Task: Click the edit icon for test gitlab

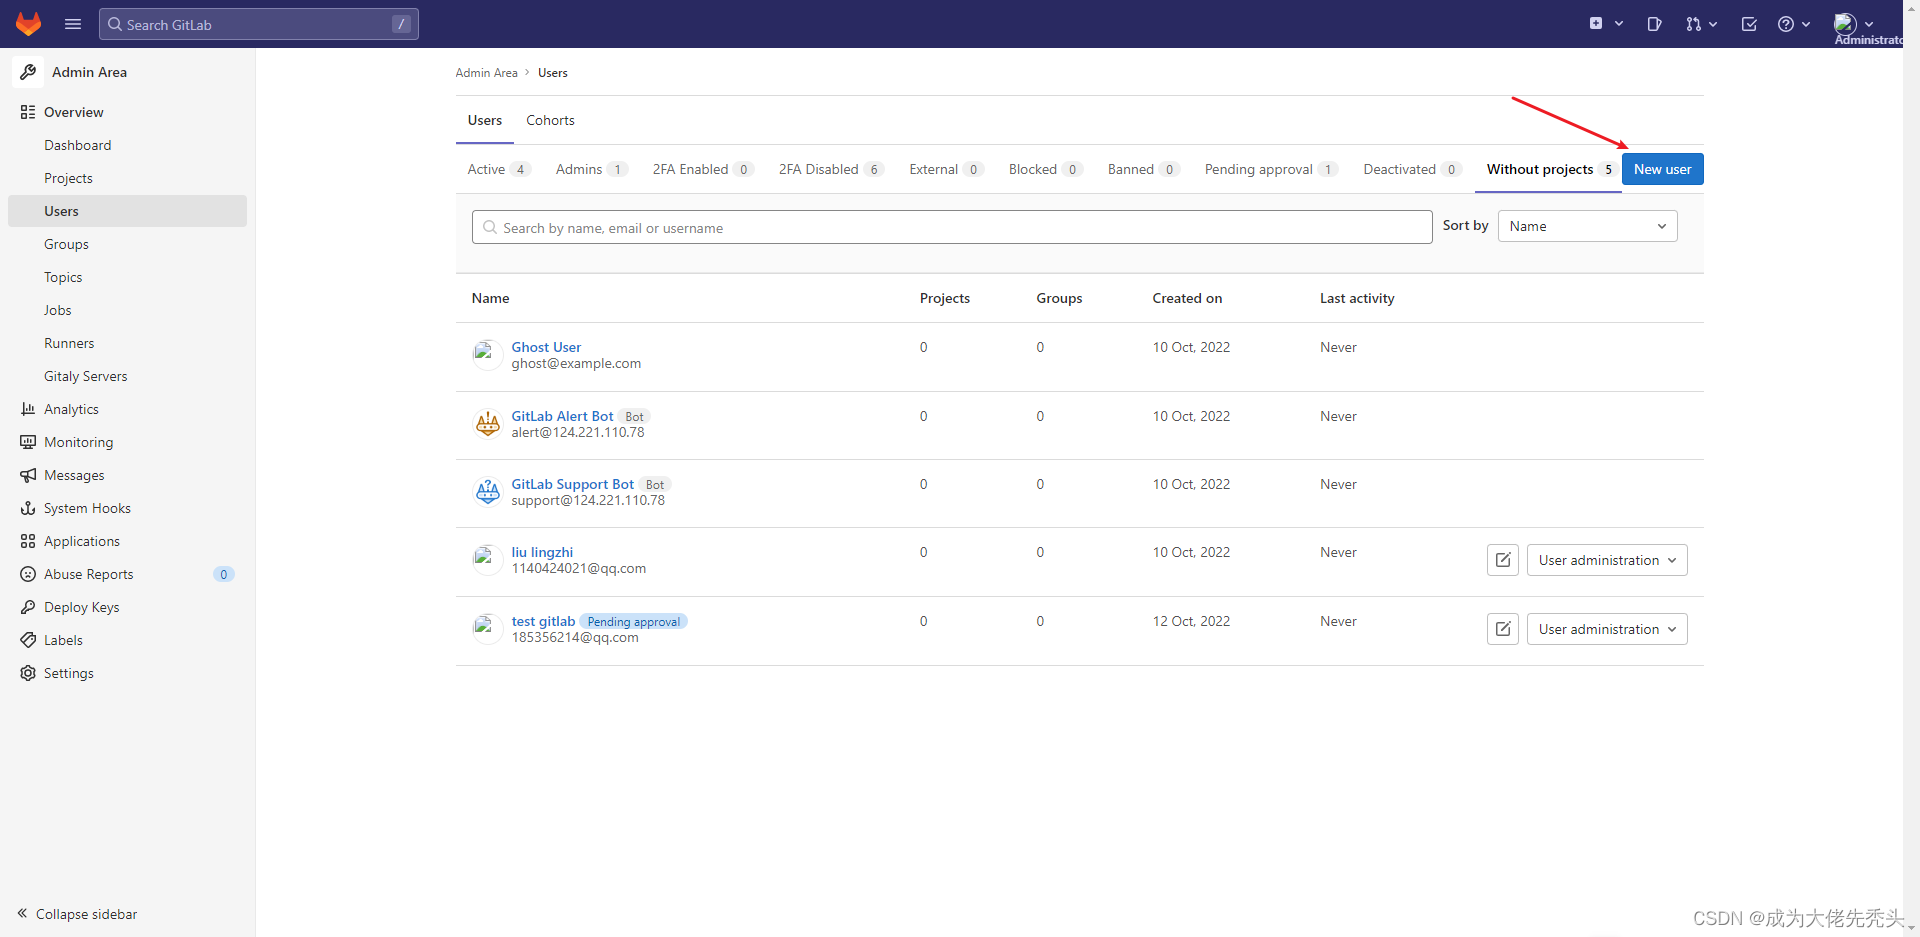Action: 1503,629
